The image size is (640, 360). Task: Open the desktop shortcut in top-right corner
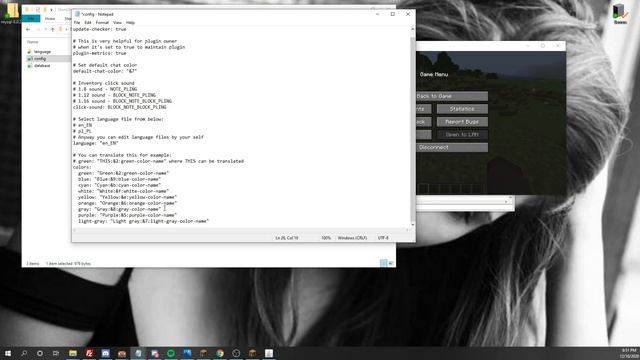point(620,13)
